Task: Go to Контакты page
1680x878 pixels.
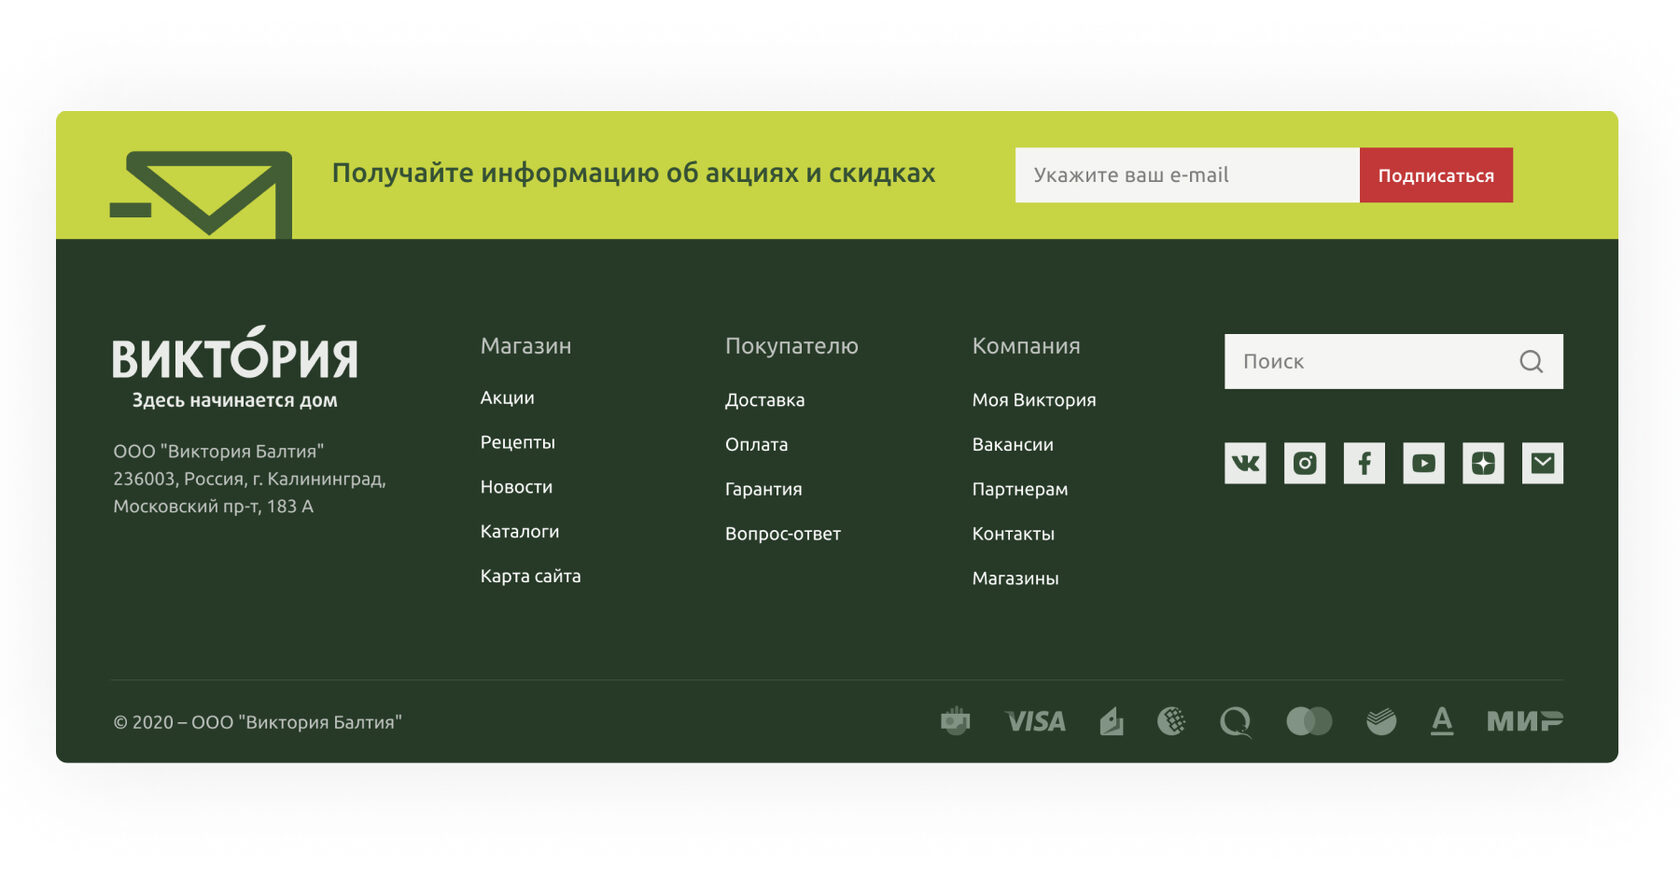Action: [1013, 534]
